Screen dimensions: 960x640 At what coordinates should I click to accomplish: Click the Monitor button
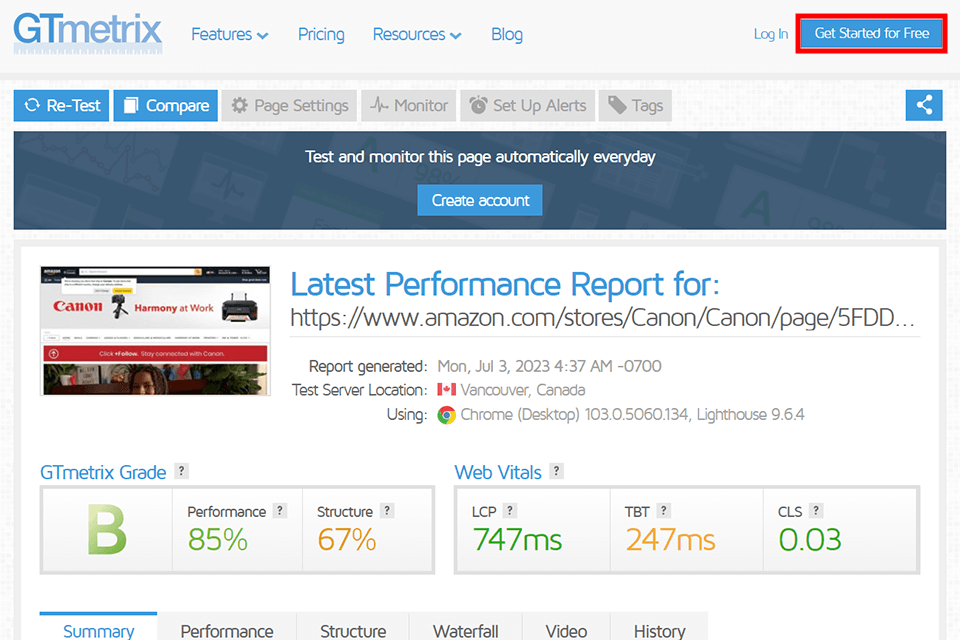(x=409, y=105)
